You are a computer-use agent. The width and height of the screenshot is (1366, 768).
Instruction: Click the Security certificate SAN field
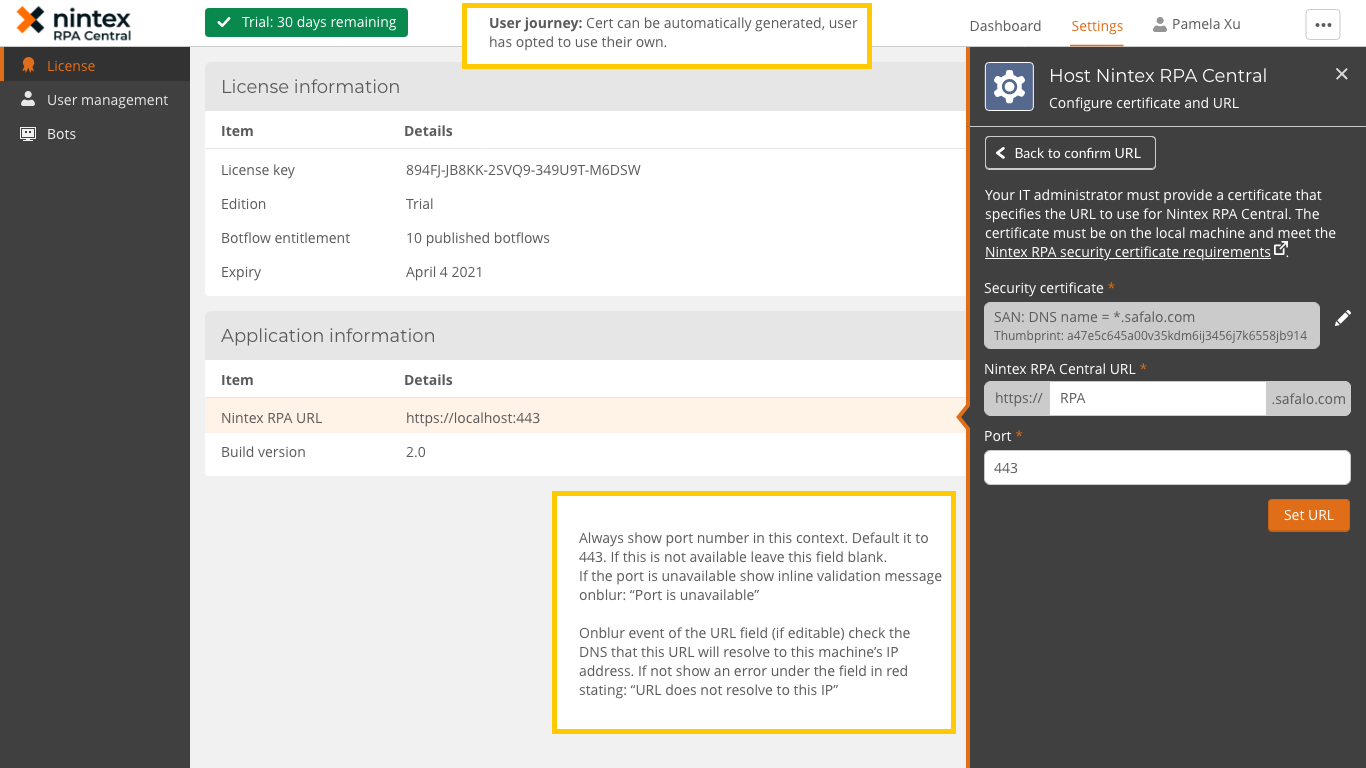[1152, 326]
